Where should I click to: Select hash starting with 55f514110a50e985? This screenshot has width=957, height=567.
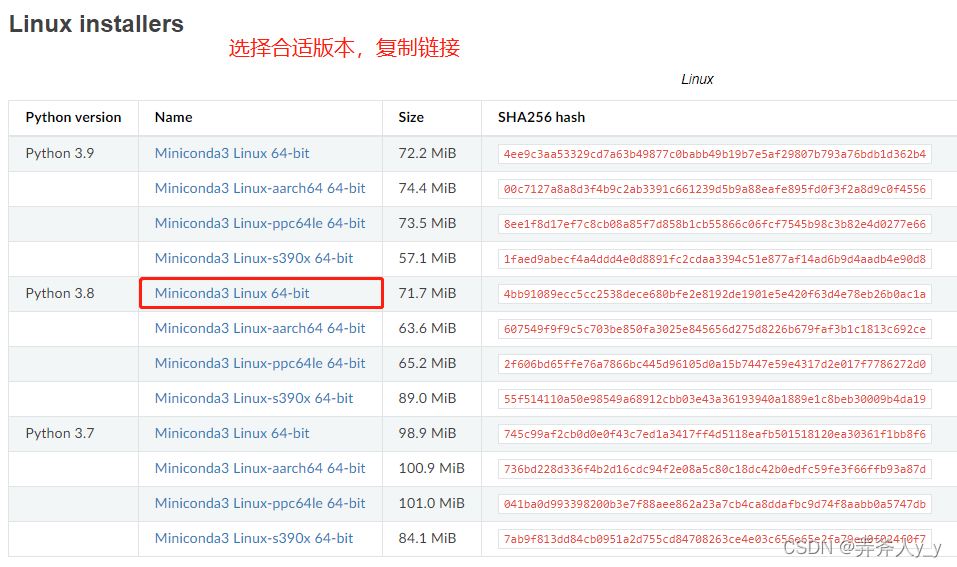tap(715, 399)
